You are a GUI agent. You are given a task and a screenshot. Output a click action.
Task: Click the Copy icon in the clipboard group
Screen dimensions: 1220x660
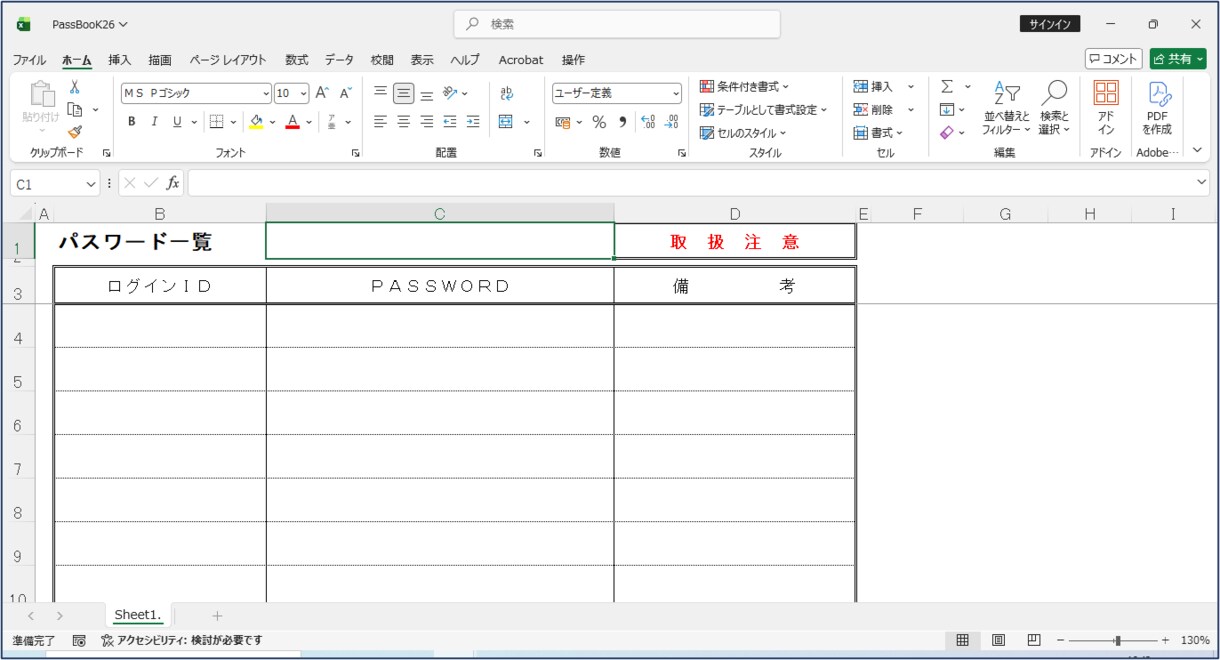pos(74,109)
